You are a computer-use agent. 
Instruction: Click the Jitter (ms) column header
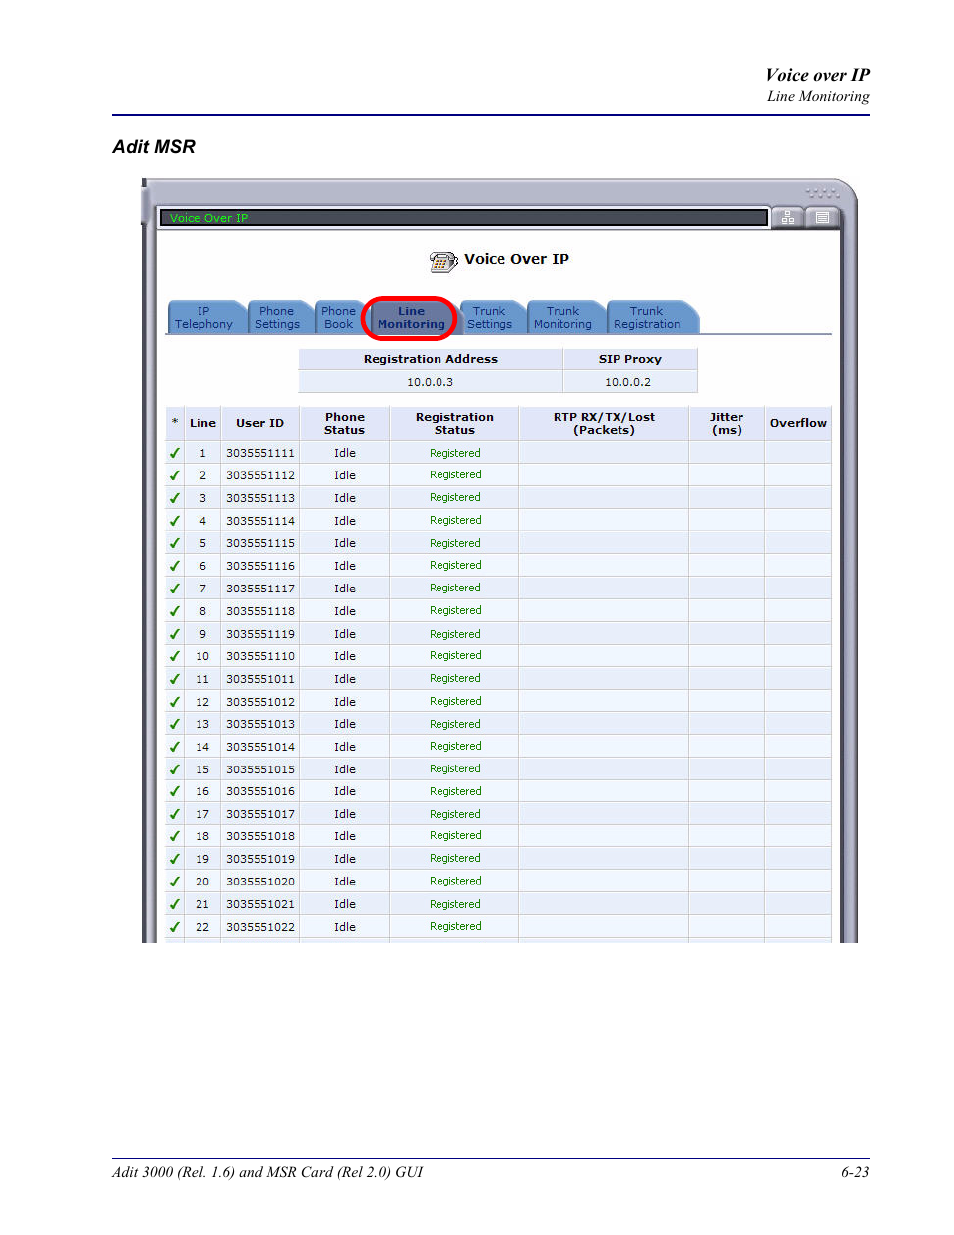727,423
